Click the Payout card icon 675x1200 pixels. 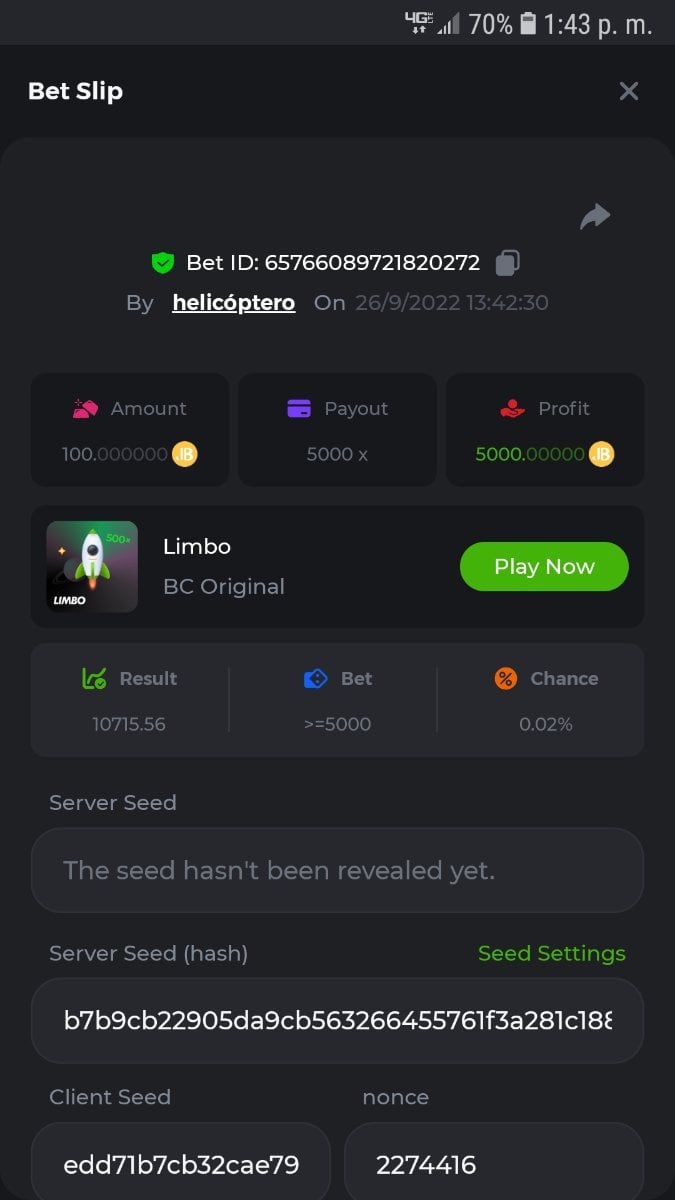[299, 408]
